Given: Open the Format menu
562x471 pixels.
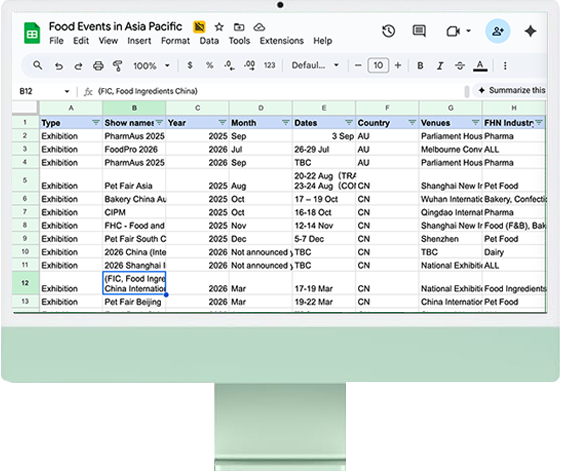Looking at the screenshot, I should coord(175,41).
